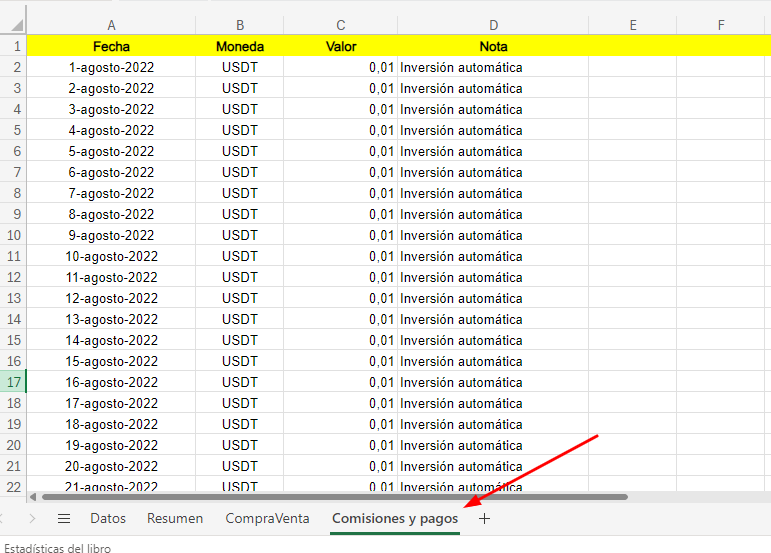
Task: Go to the CompraVenta sheet tab
Action: (x=267, y=519)
